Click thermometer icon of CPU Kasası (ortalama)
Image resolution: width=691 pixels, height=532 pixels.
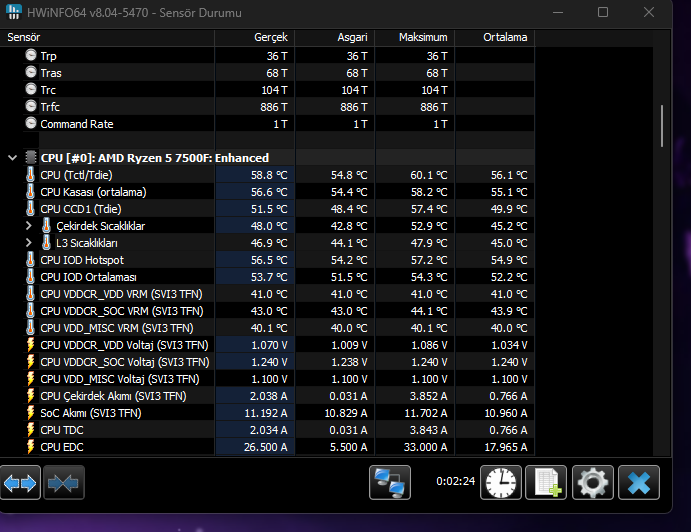point(30,191)
